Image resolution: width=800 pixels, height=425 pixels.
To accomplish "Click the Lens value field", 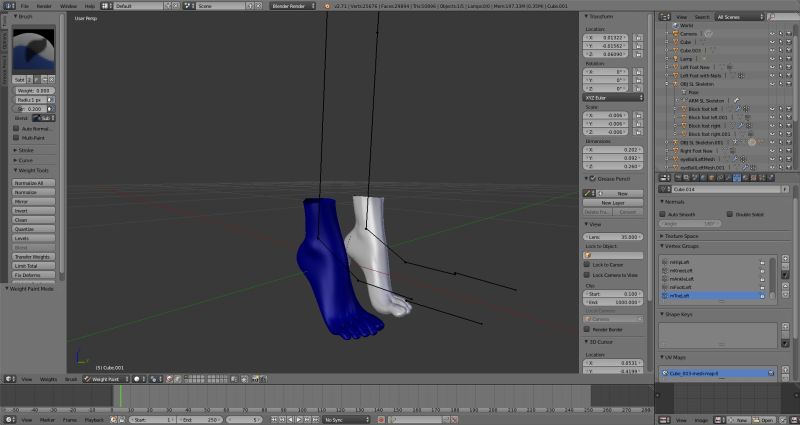I will point(614,237).
